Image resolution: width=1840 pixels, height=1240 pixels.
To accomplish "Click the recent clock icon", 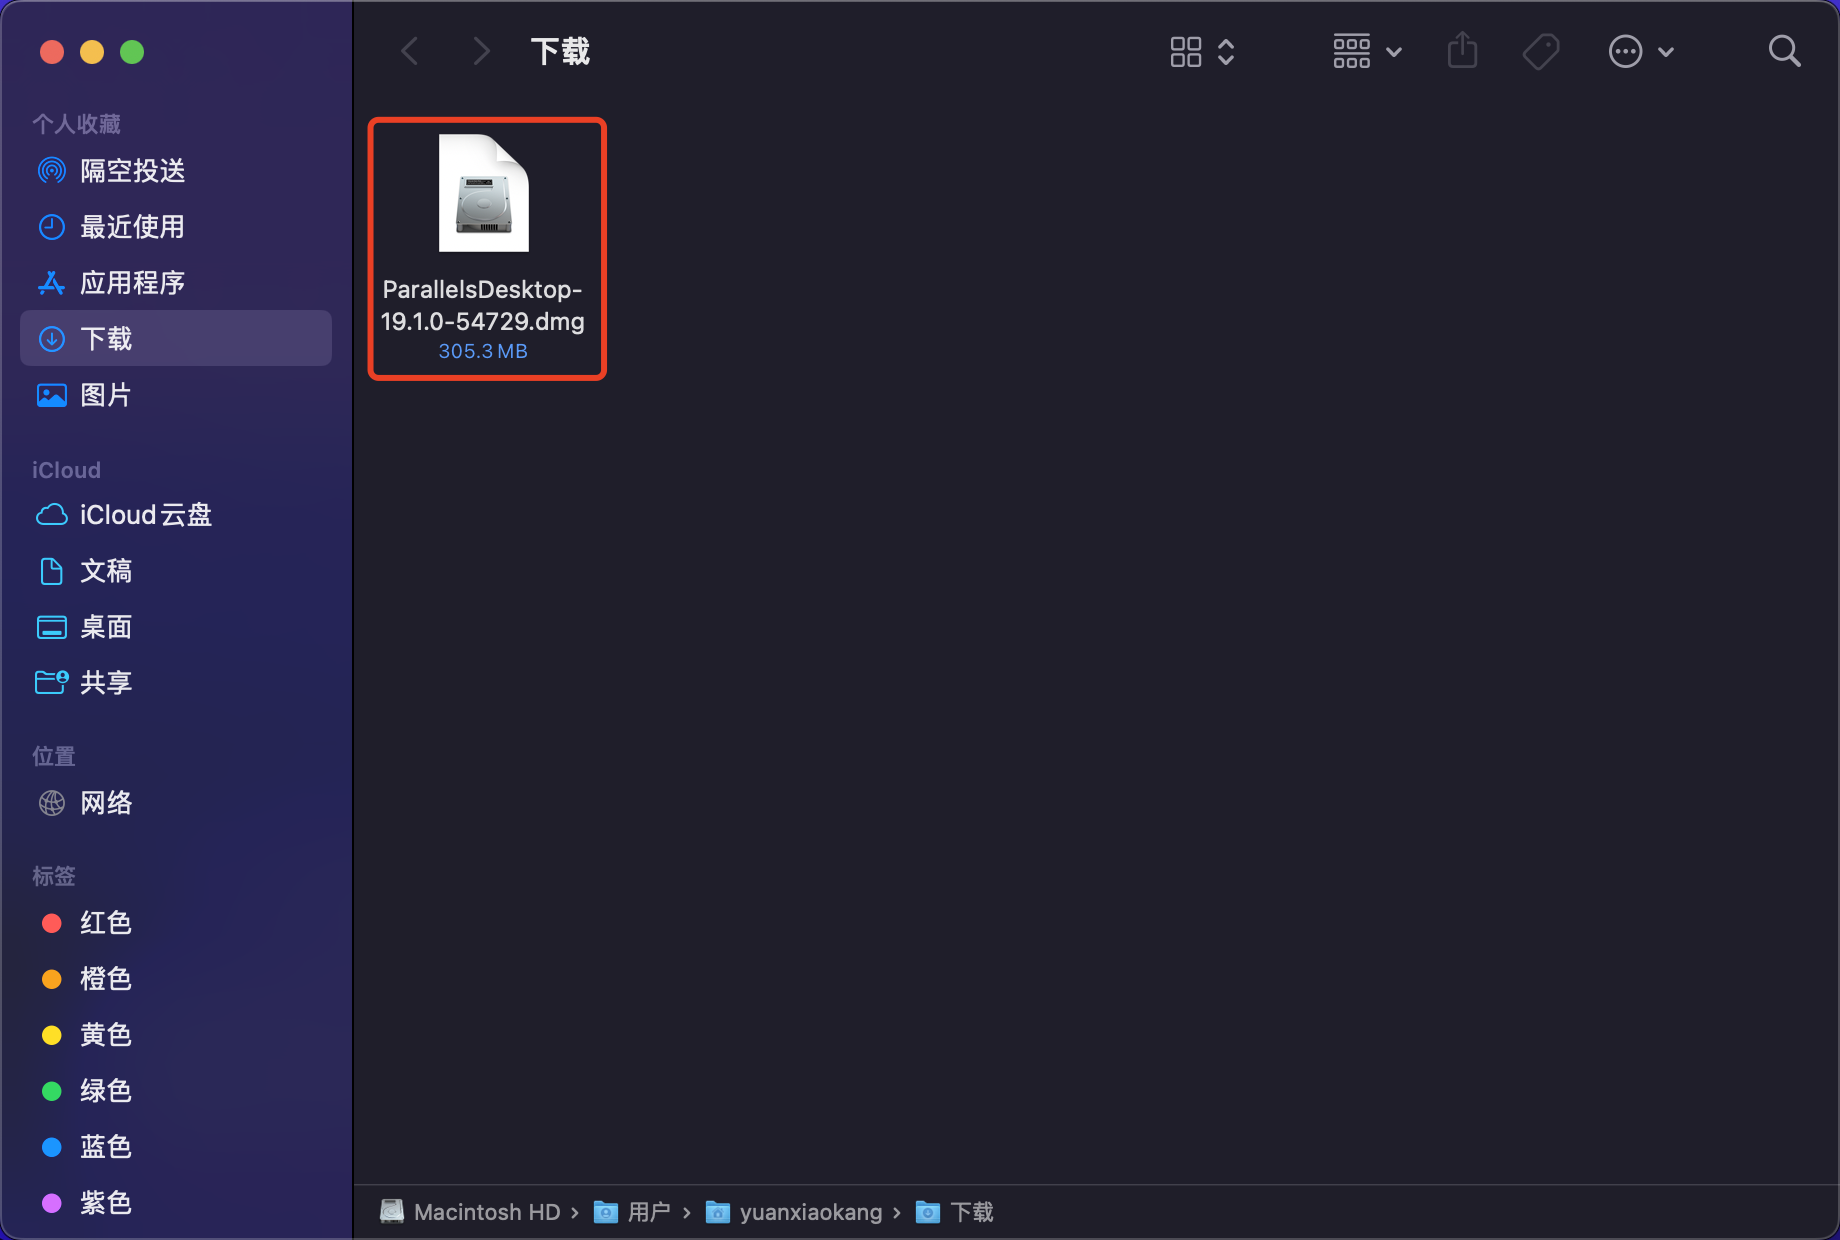I will (52, 227).
